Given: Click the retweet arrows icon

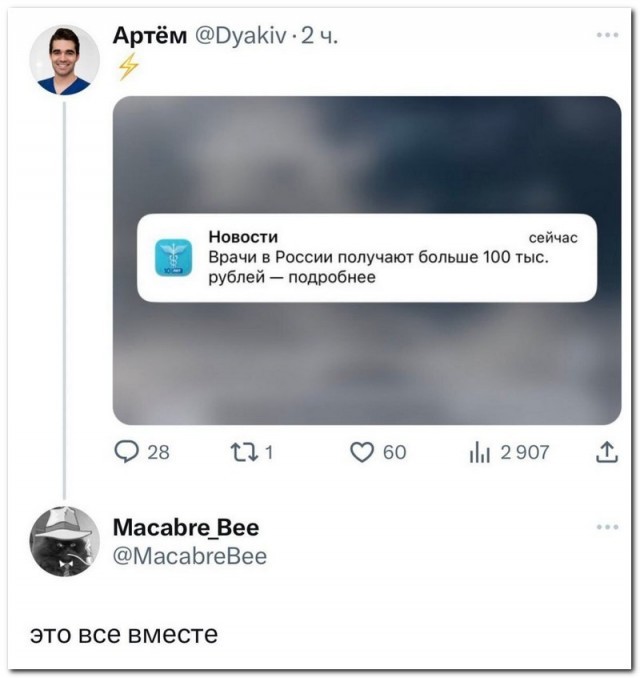Looking at the screenshot, I should (246, 452).
